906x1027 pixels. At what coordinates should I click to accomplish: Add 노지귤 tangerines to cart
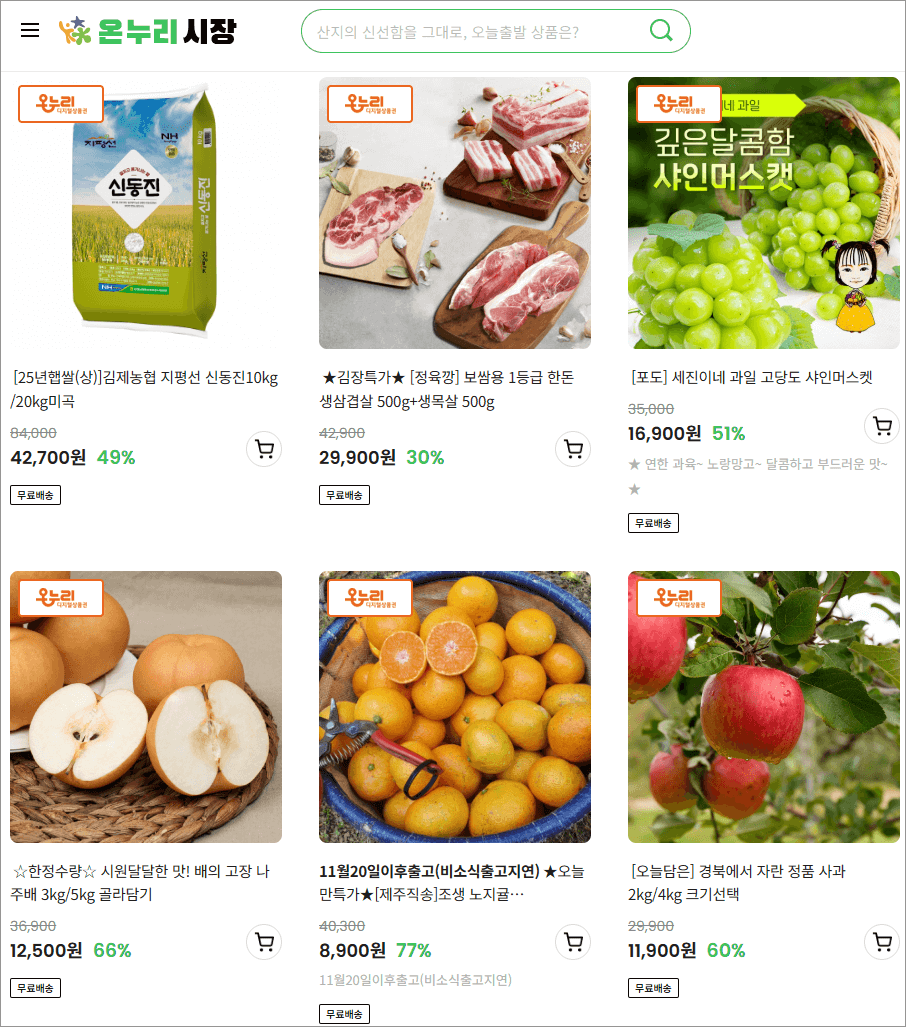[573, 943]
